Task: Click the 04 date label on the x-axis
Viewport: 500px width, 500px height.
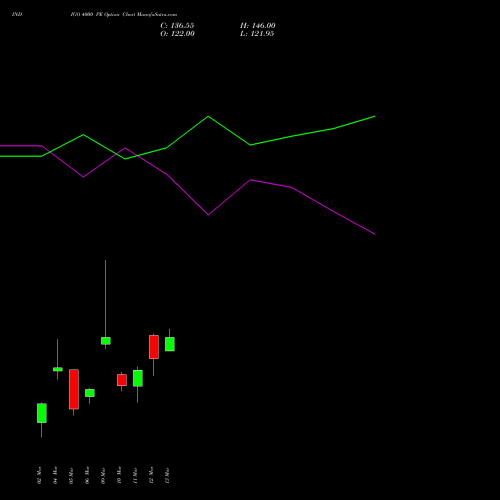Action: [x=55, y=475]
